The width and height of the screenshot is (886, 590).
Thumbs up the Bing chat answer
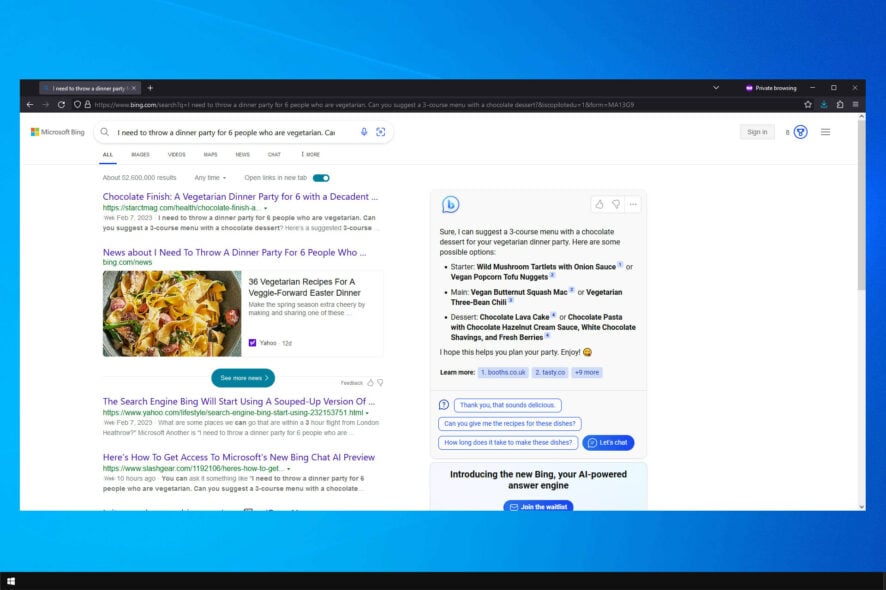[x=600, y=203]
